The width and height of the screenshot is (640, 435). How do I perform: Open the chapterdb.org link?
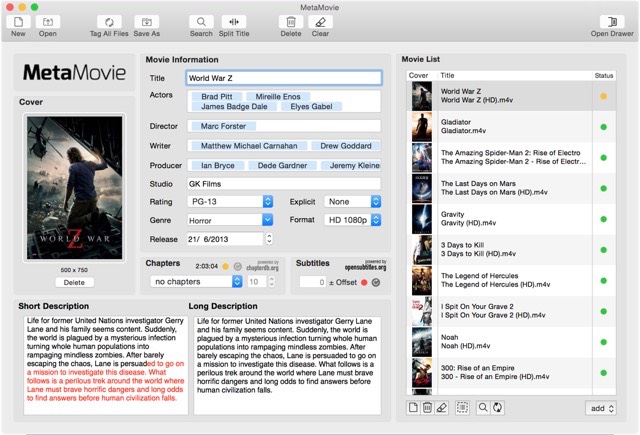pos(262,266)
